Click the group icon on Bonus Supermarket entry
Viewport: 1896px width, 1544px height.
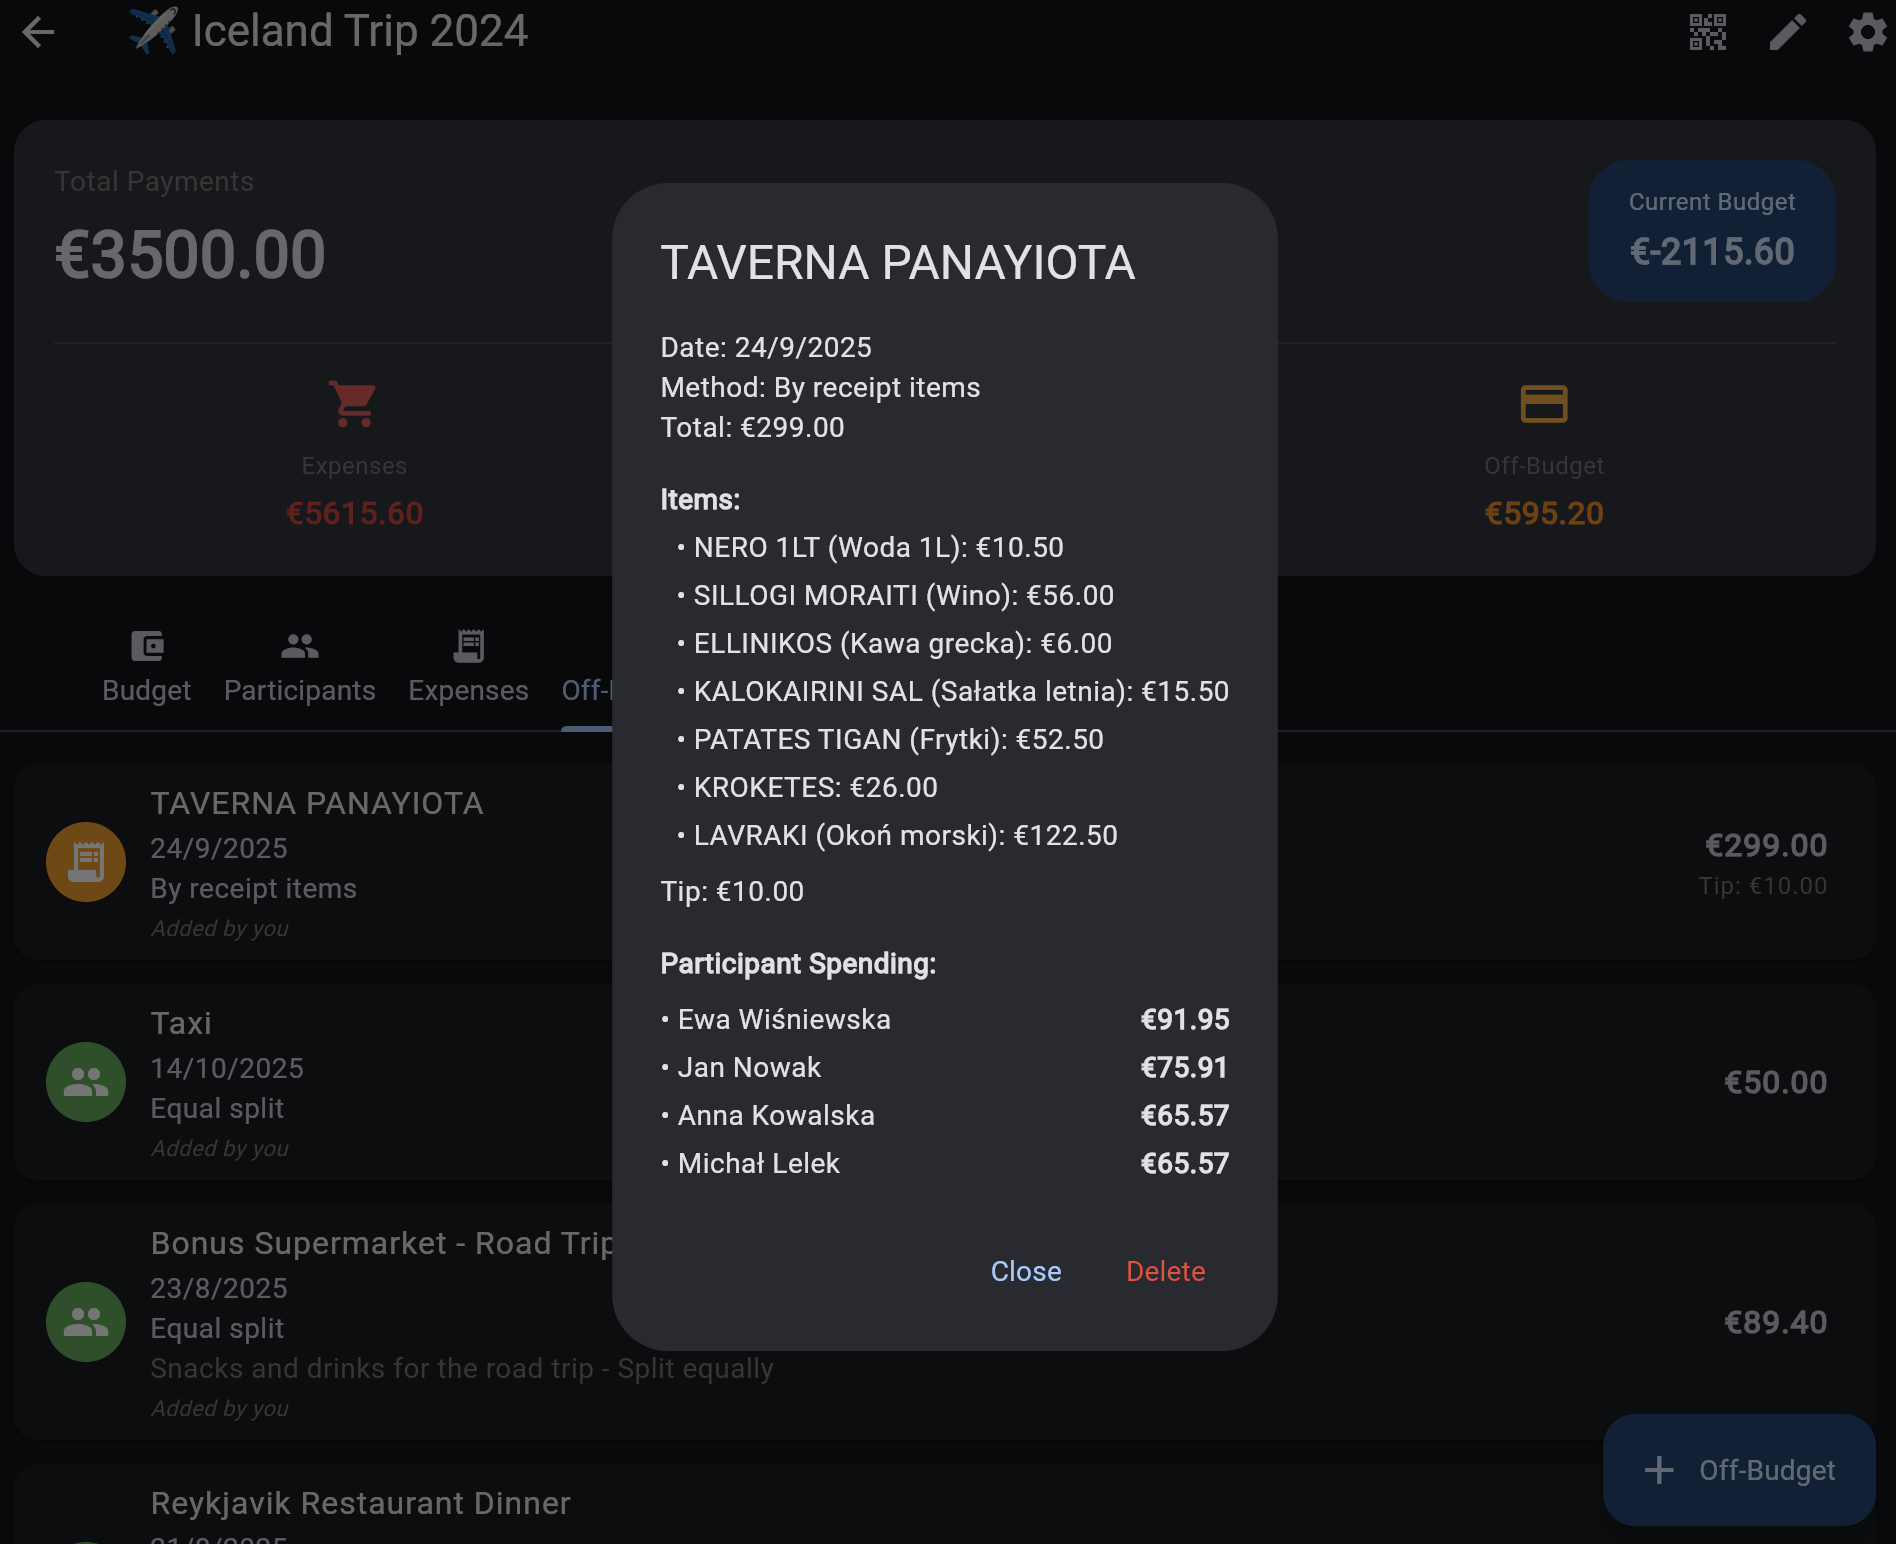85,1321
